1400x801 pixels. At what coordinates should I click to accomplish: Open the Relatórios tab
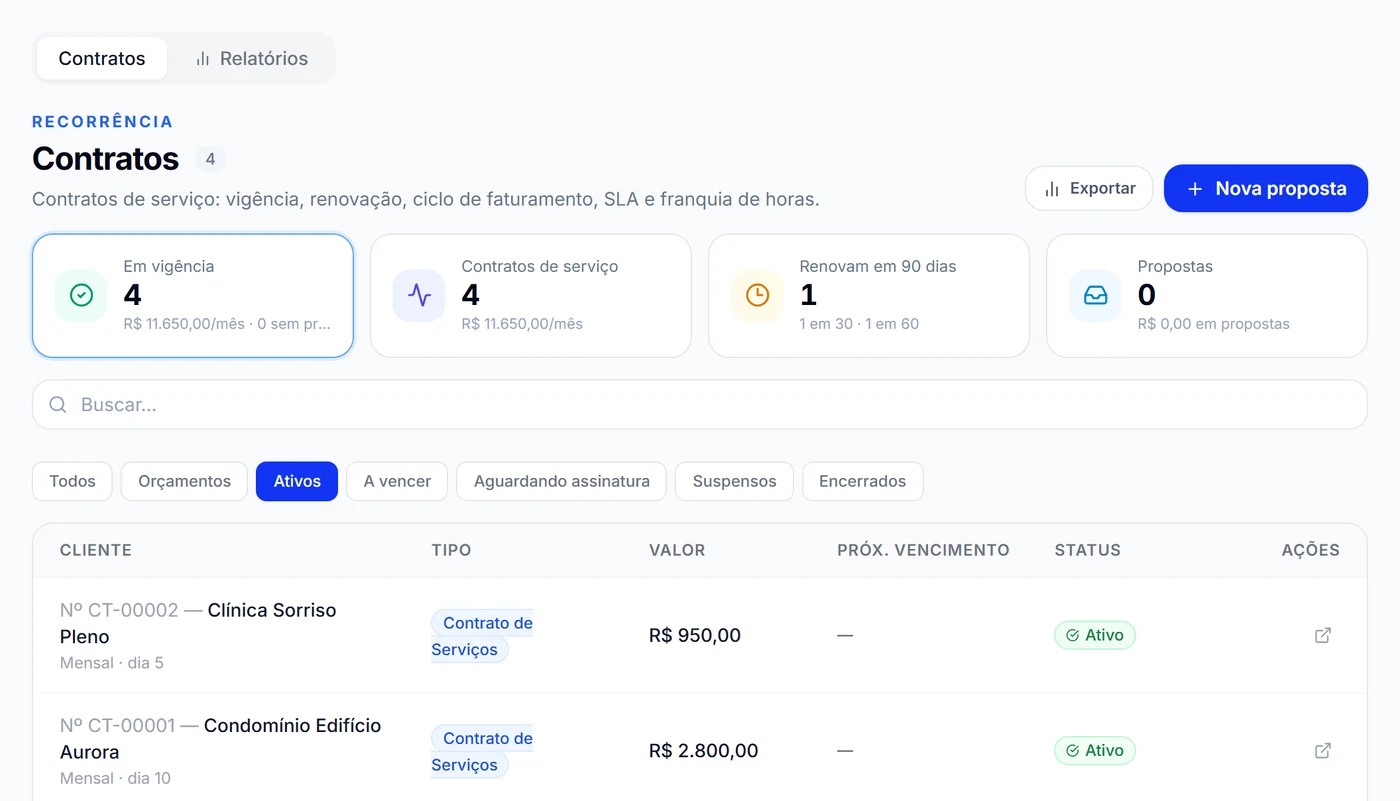tap(251, 58)
